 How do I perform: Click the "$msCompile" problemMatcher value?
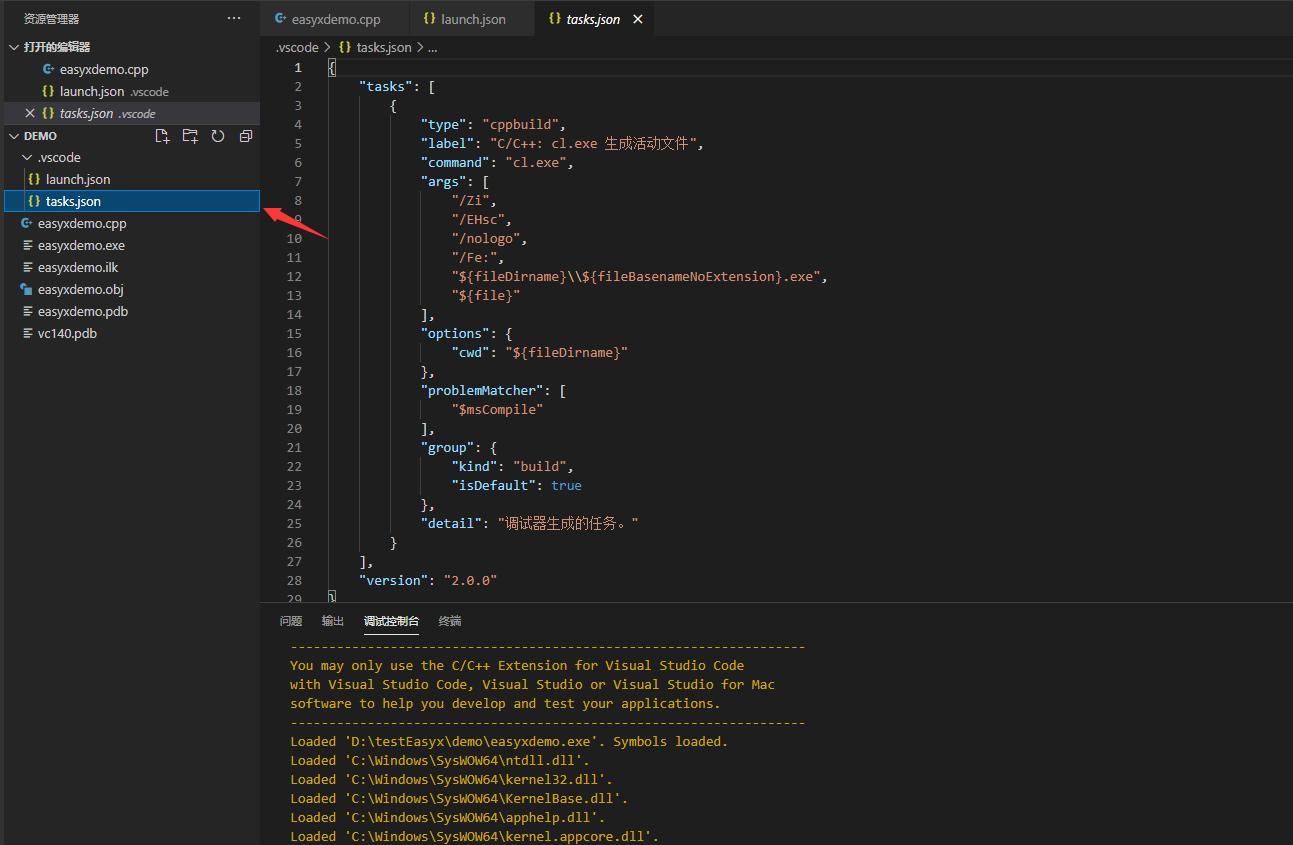[x=497, y=409]
